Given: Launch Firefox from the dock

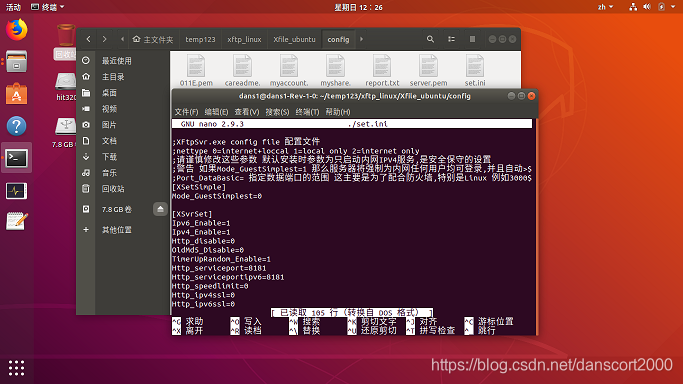Looking at the screenshot, I should pos(17,30).
